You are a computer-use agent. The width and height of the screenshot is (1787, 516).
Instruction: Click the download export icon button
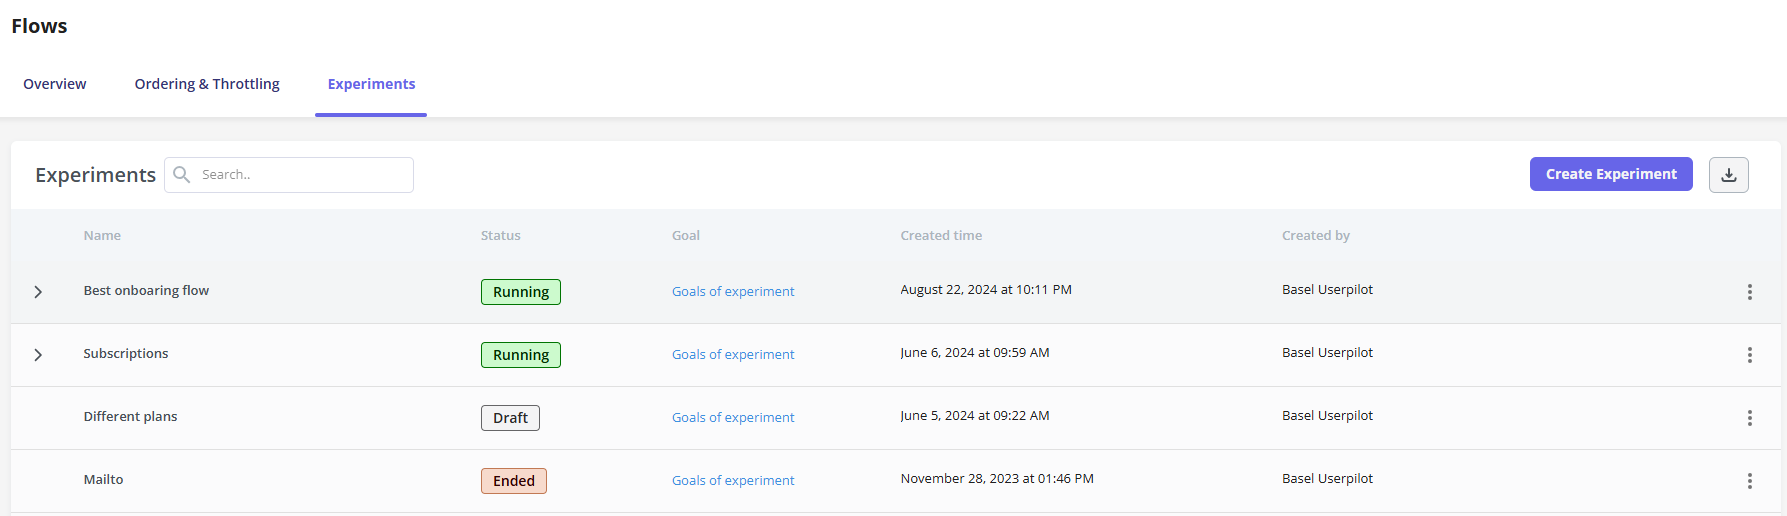1728,175
